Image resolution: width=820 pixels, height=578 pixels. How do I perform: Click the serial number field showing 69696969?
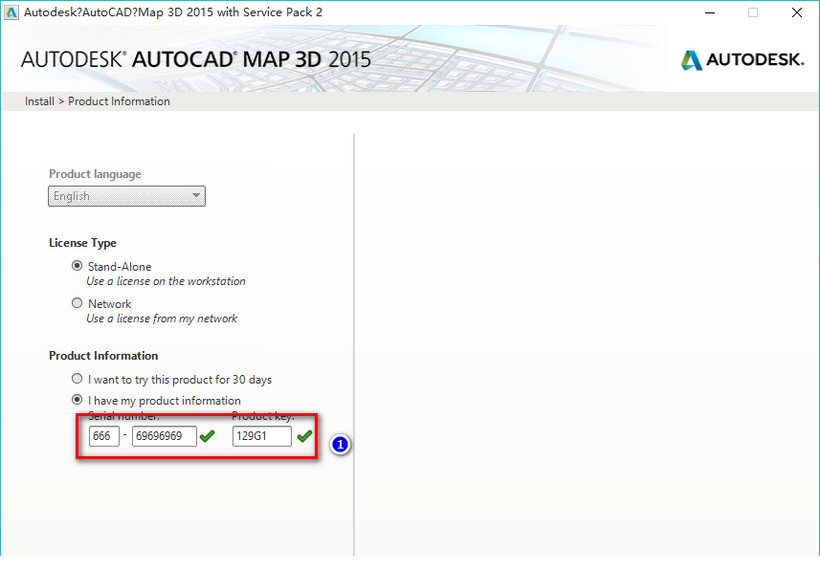[x=164, y=436]
